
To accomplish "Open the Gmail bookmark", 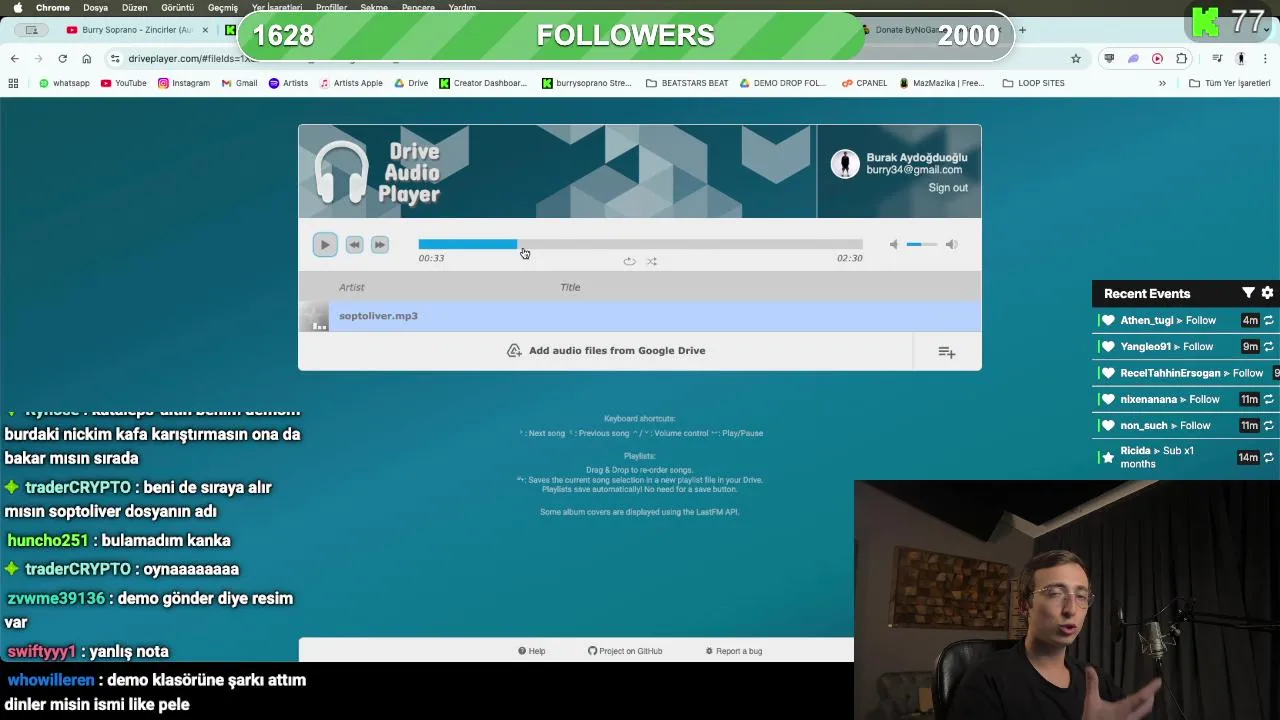I will (239, 83).
